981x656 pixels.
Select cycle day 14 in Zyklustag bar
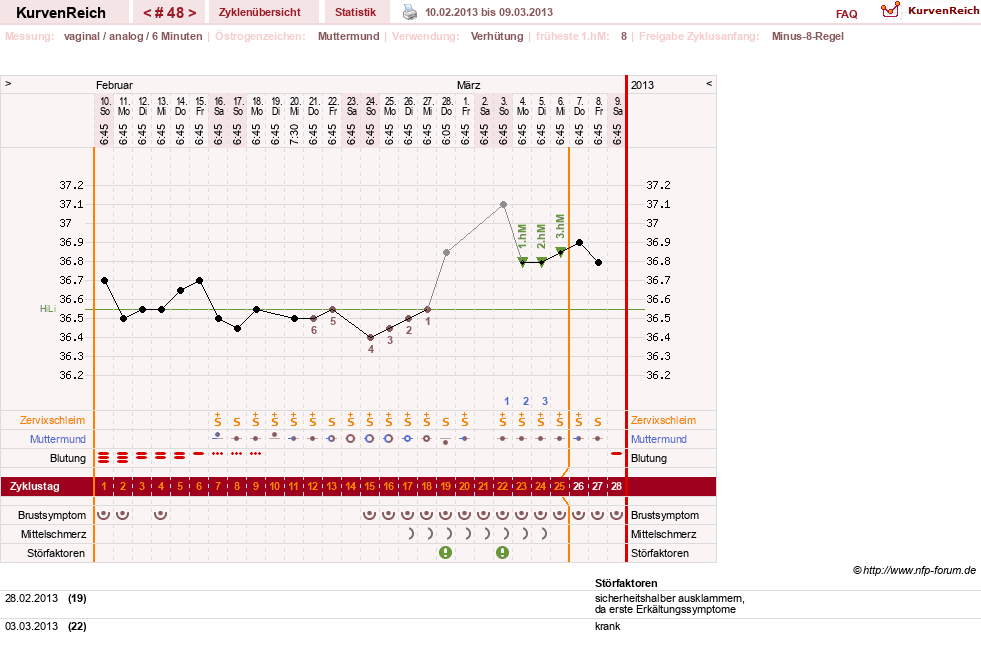click(x=350, y=486)
